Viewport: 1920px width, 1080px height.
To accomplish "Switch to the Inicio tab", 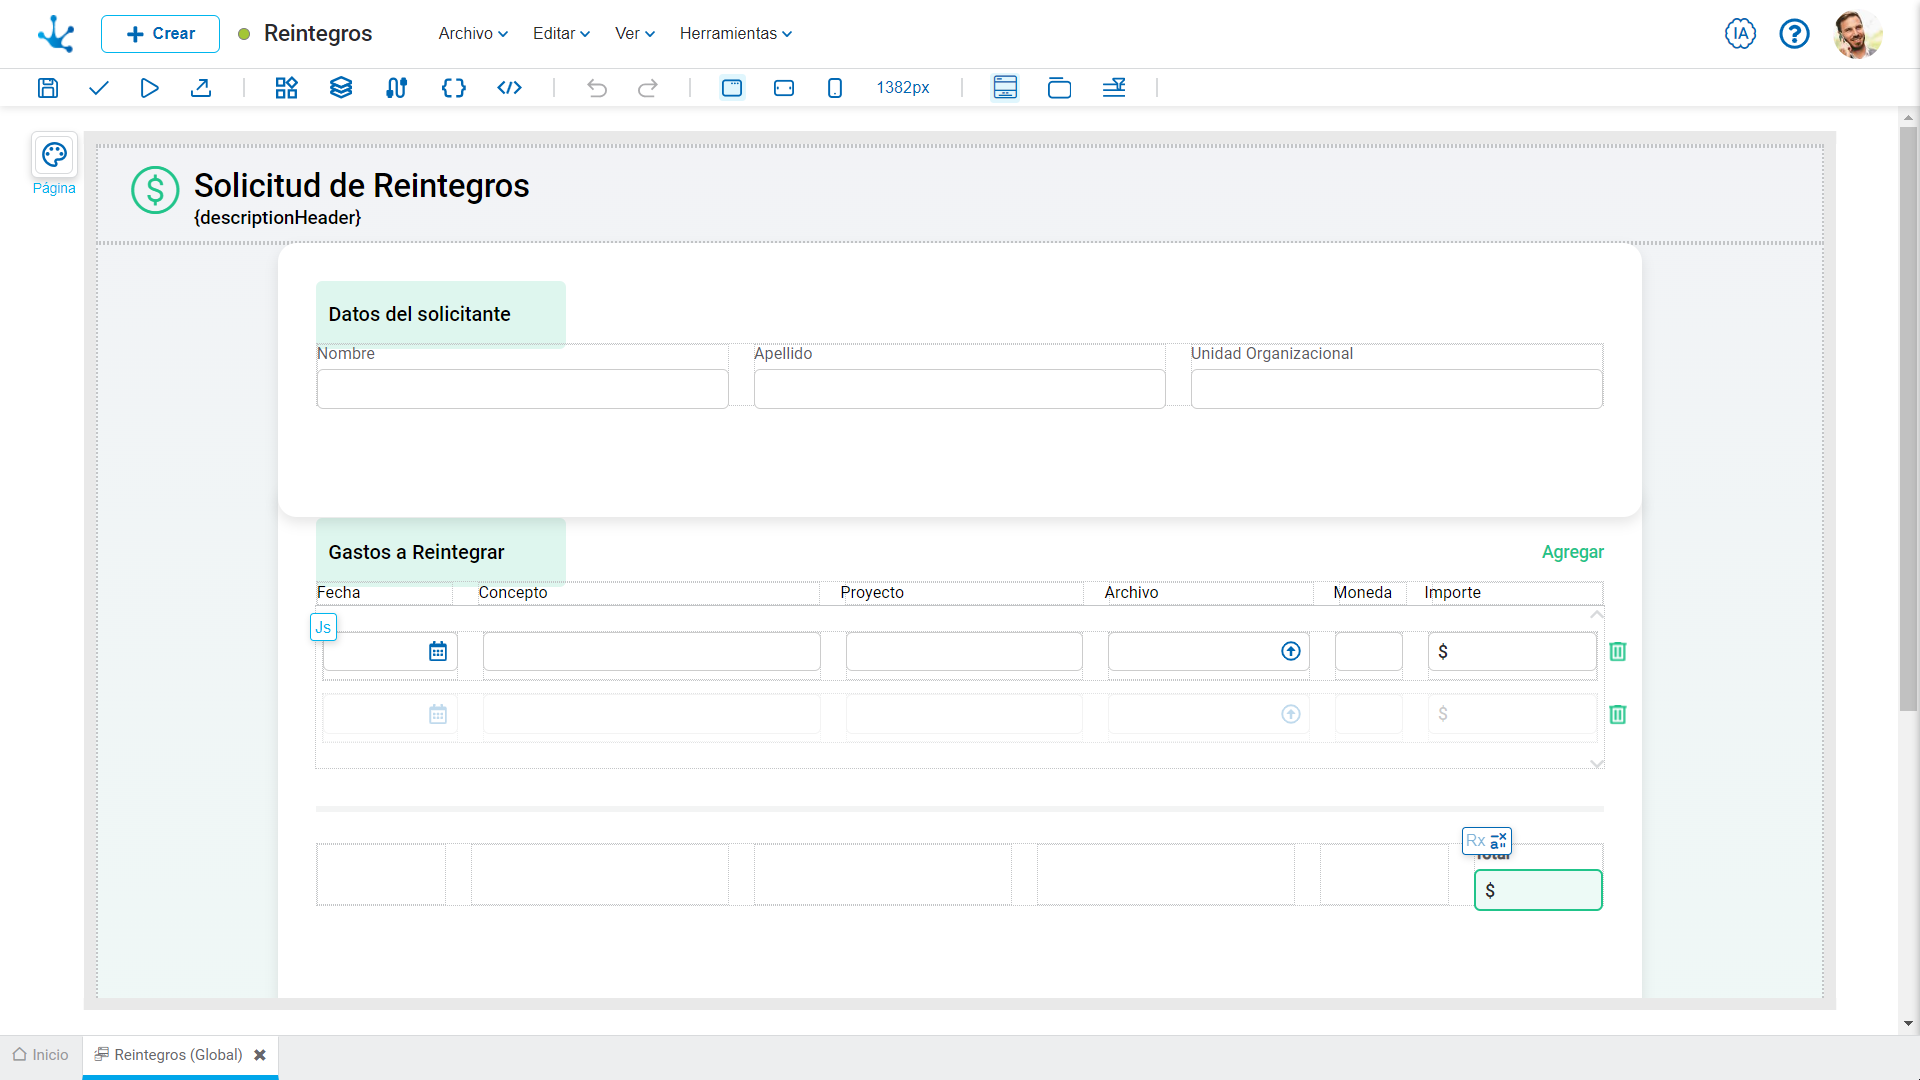I will point(41,1055).
